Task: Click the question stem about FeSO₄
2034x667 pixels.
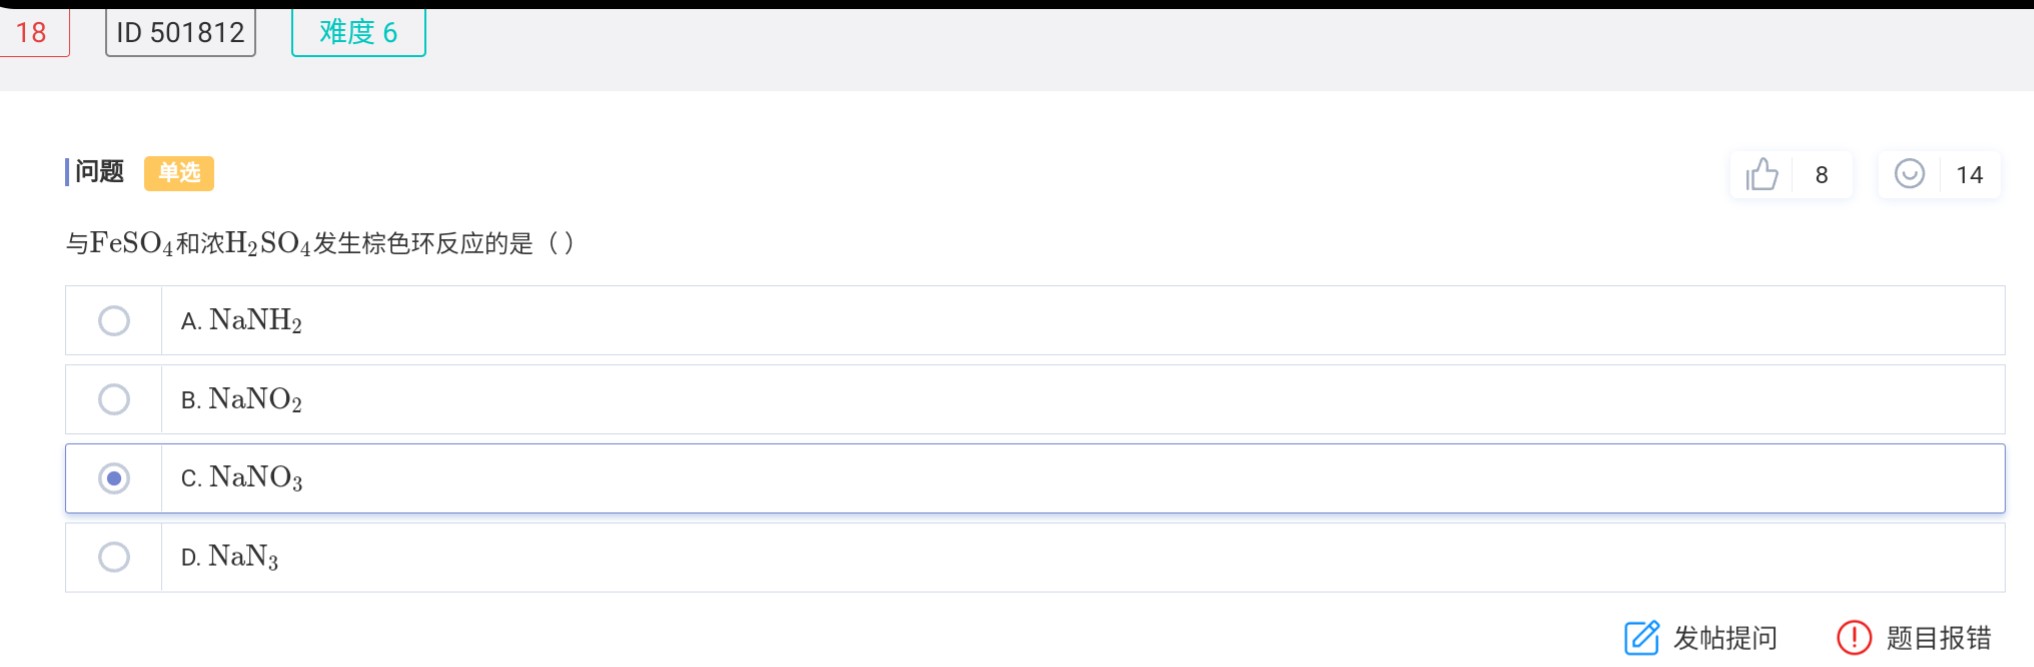Action: [320, 243]
